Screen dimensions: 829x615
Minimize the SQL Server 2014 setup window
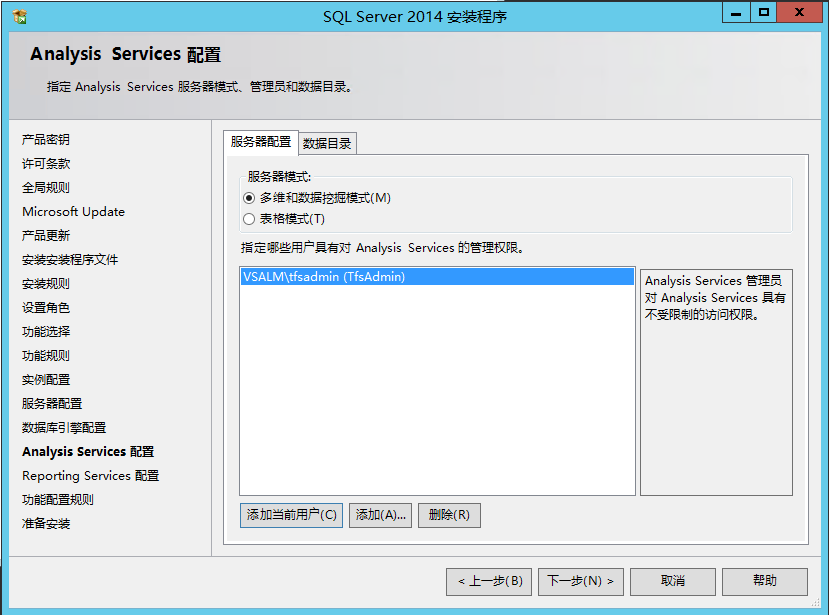(x=736, y=13)
